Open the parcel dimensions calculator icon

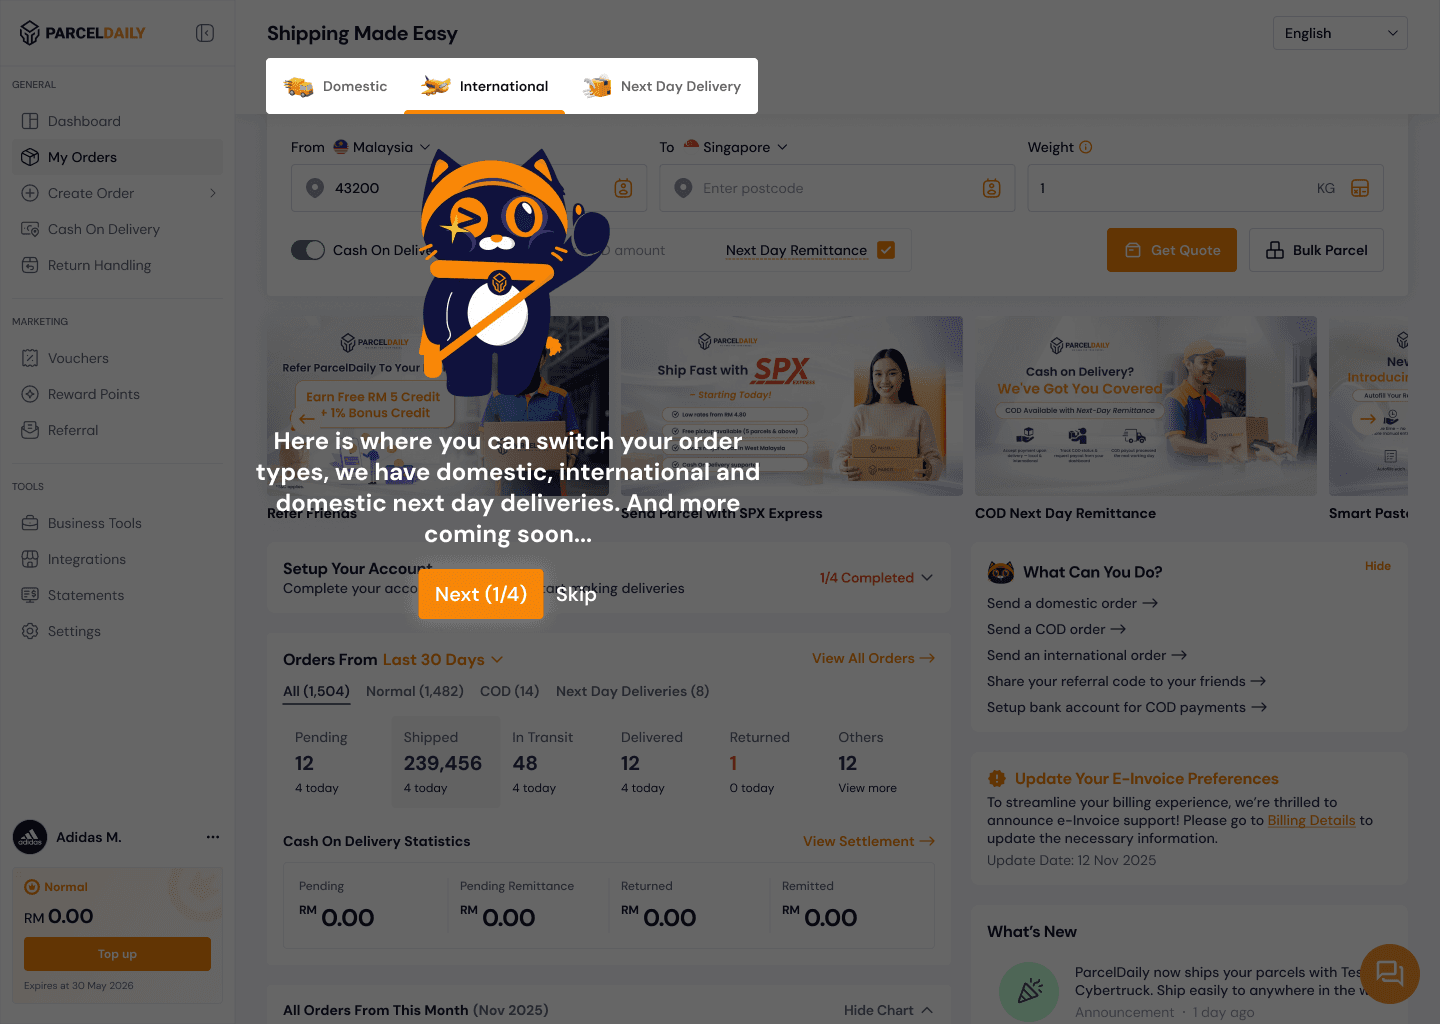click(1360, 188)
